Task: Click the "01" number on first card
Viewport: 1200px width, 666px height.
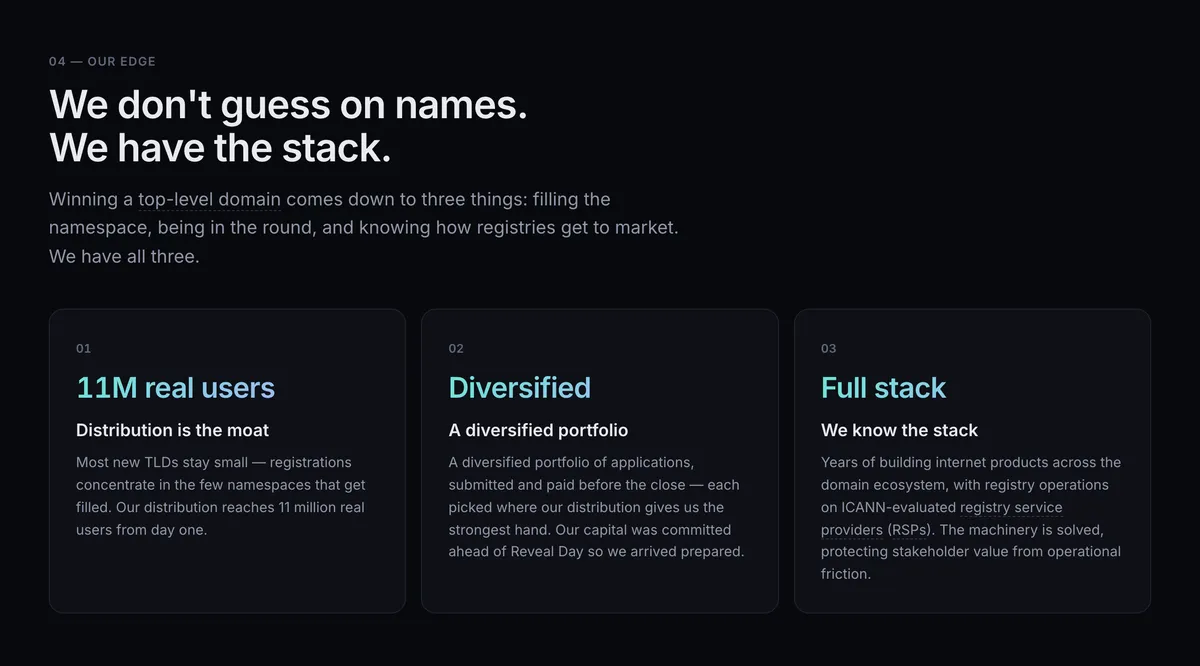Action: tap(83, 348)
